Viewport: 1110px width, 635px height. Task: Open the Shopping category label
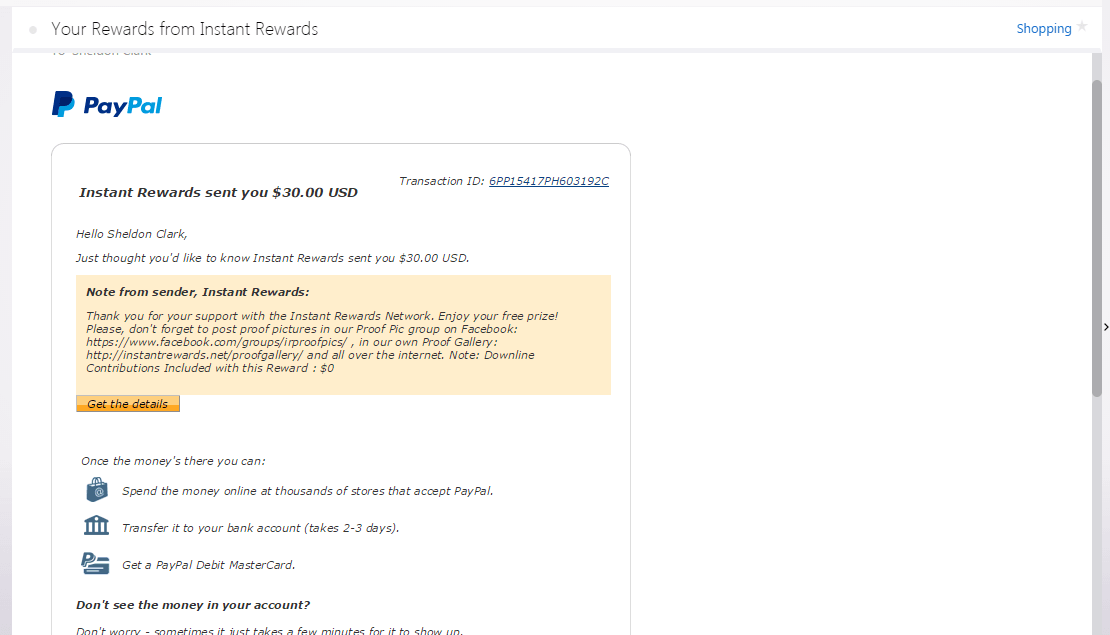pos(1043,28)
